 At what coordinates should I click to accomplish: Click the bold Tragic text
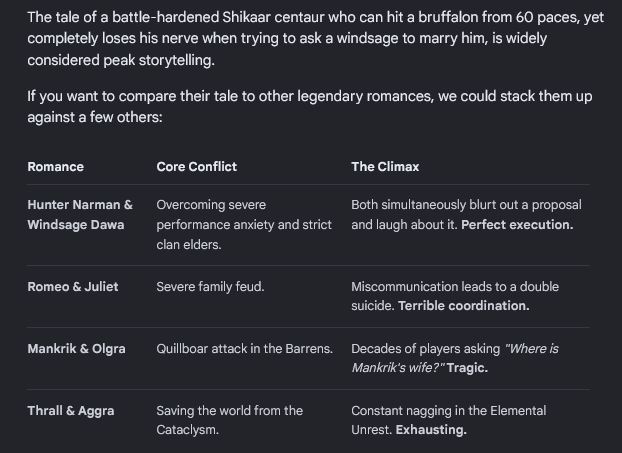tap(467, 368)
